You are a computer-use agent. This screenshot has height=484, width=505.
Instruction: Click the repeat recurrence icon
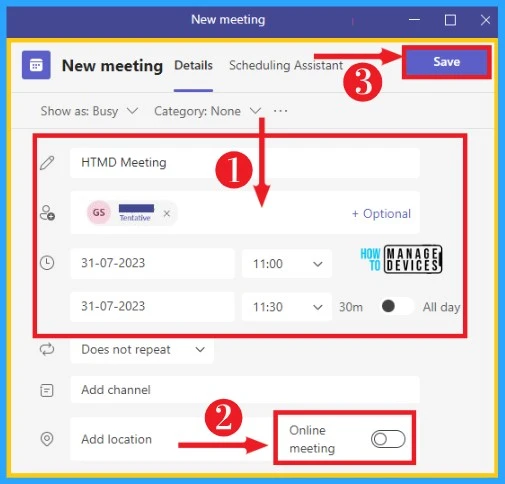pos(47,349)
